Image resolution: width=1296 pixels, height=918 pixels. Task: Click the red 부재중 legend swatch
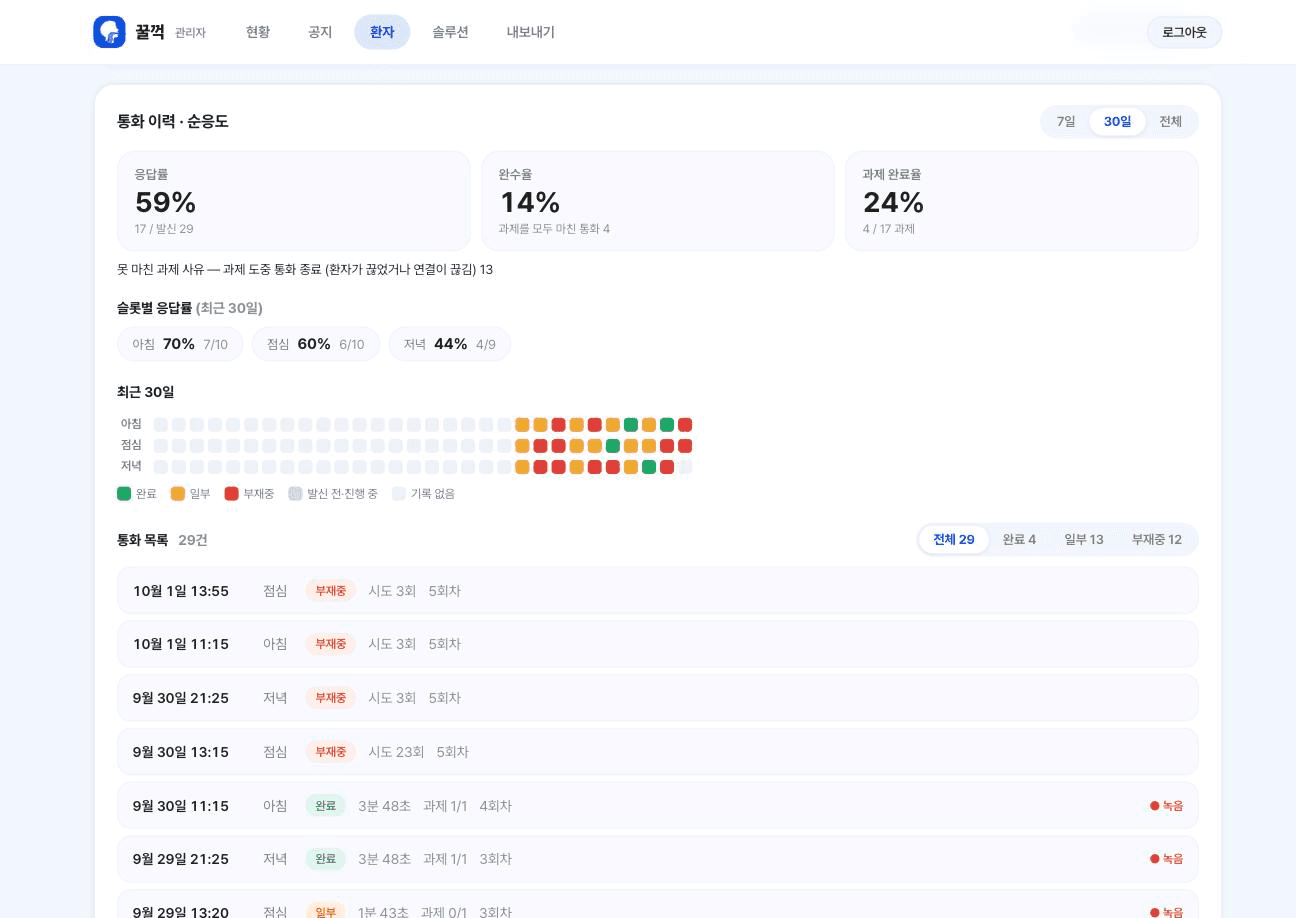pyautogui.click(x=232, y=494)
